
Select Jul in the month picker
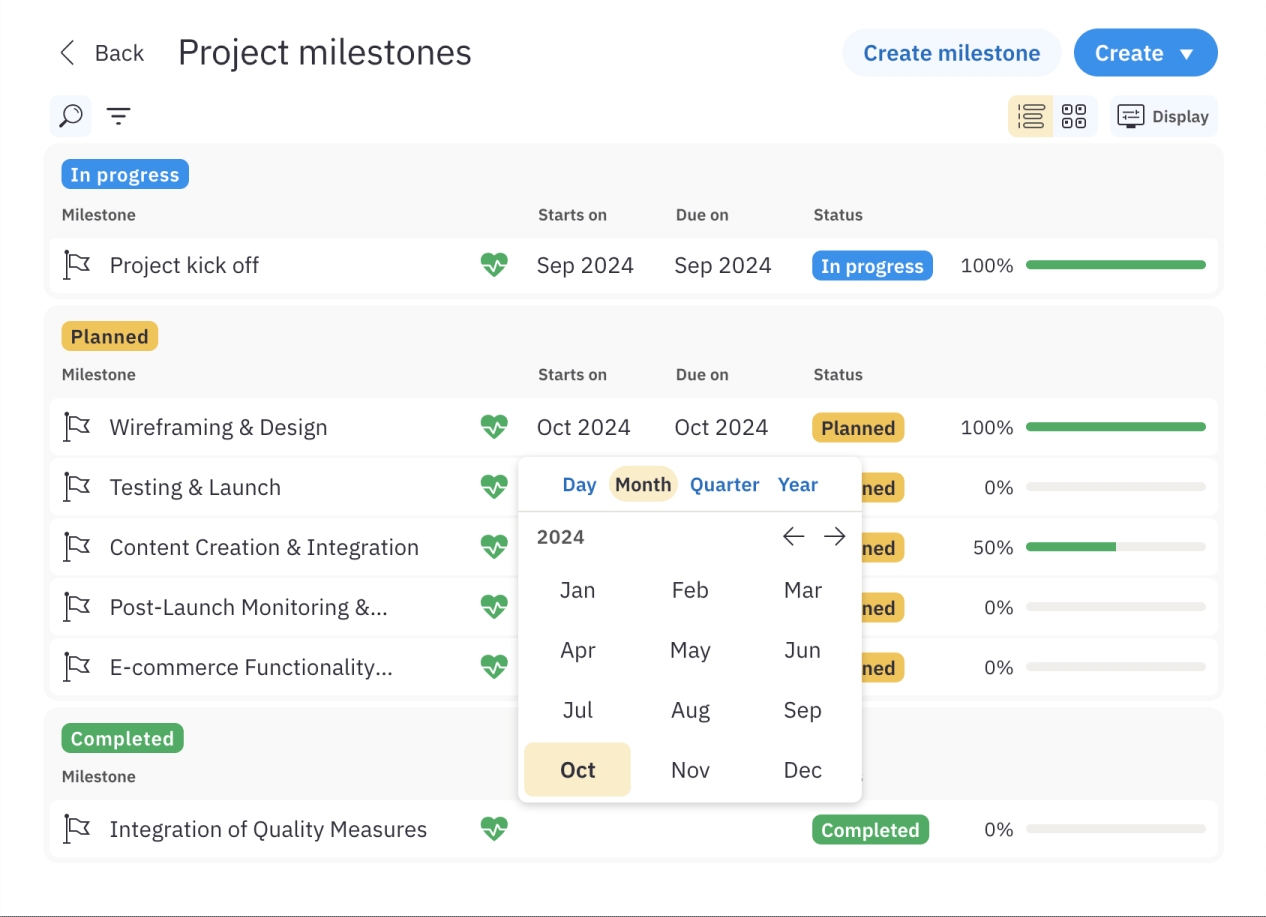[x=577, y=710]
